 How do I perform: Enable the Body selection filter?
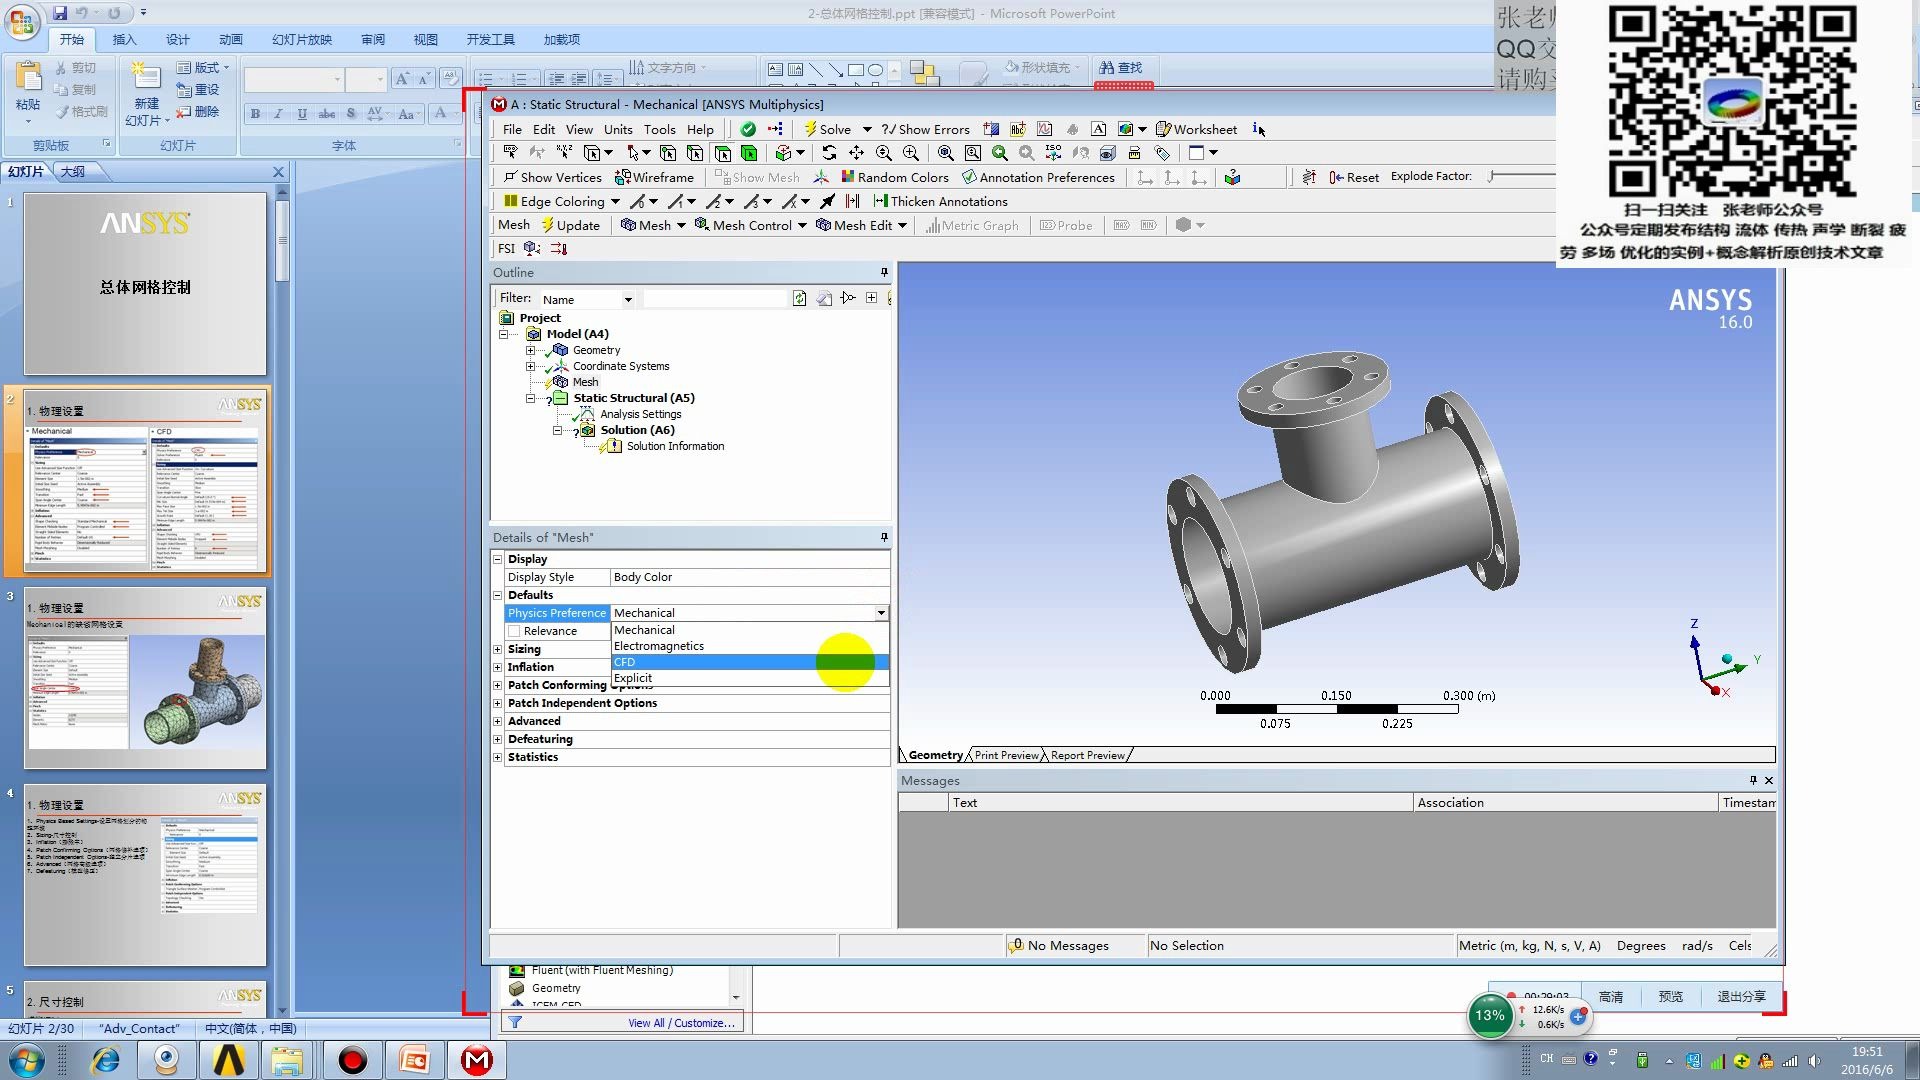749,153
